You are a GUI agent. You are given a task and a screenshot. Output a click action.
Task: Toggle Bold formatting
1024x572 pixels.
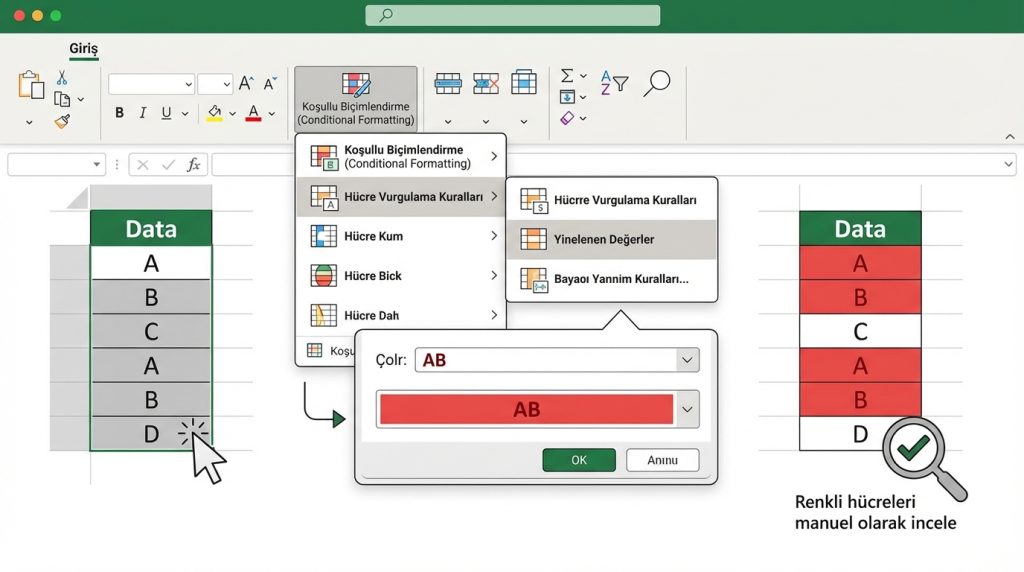point(119,113)
